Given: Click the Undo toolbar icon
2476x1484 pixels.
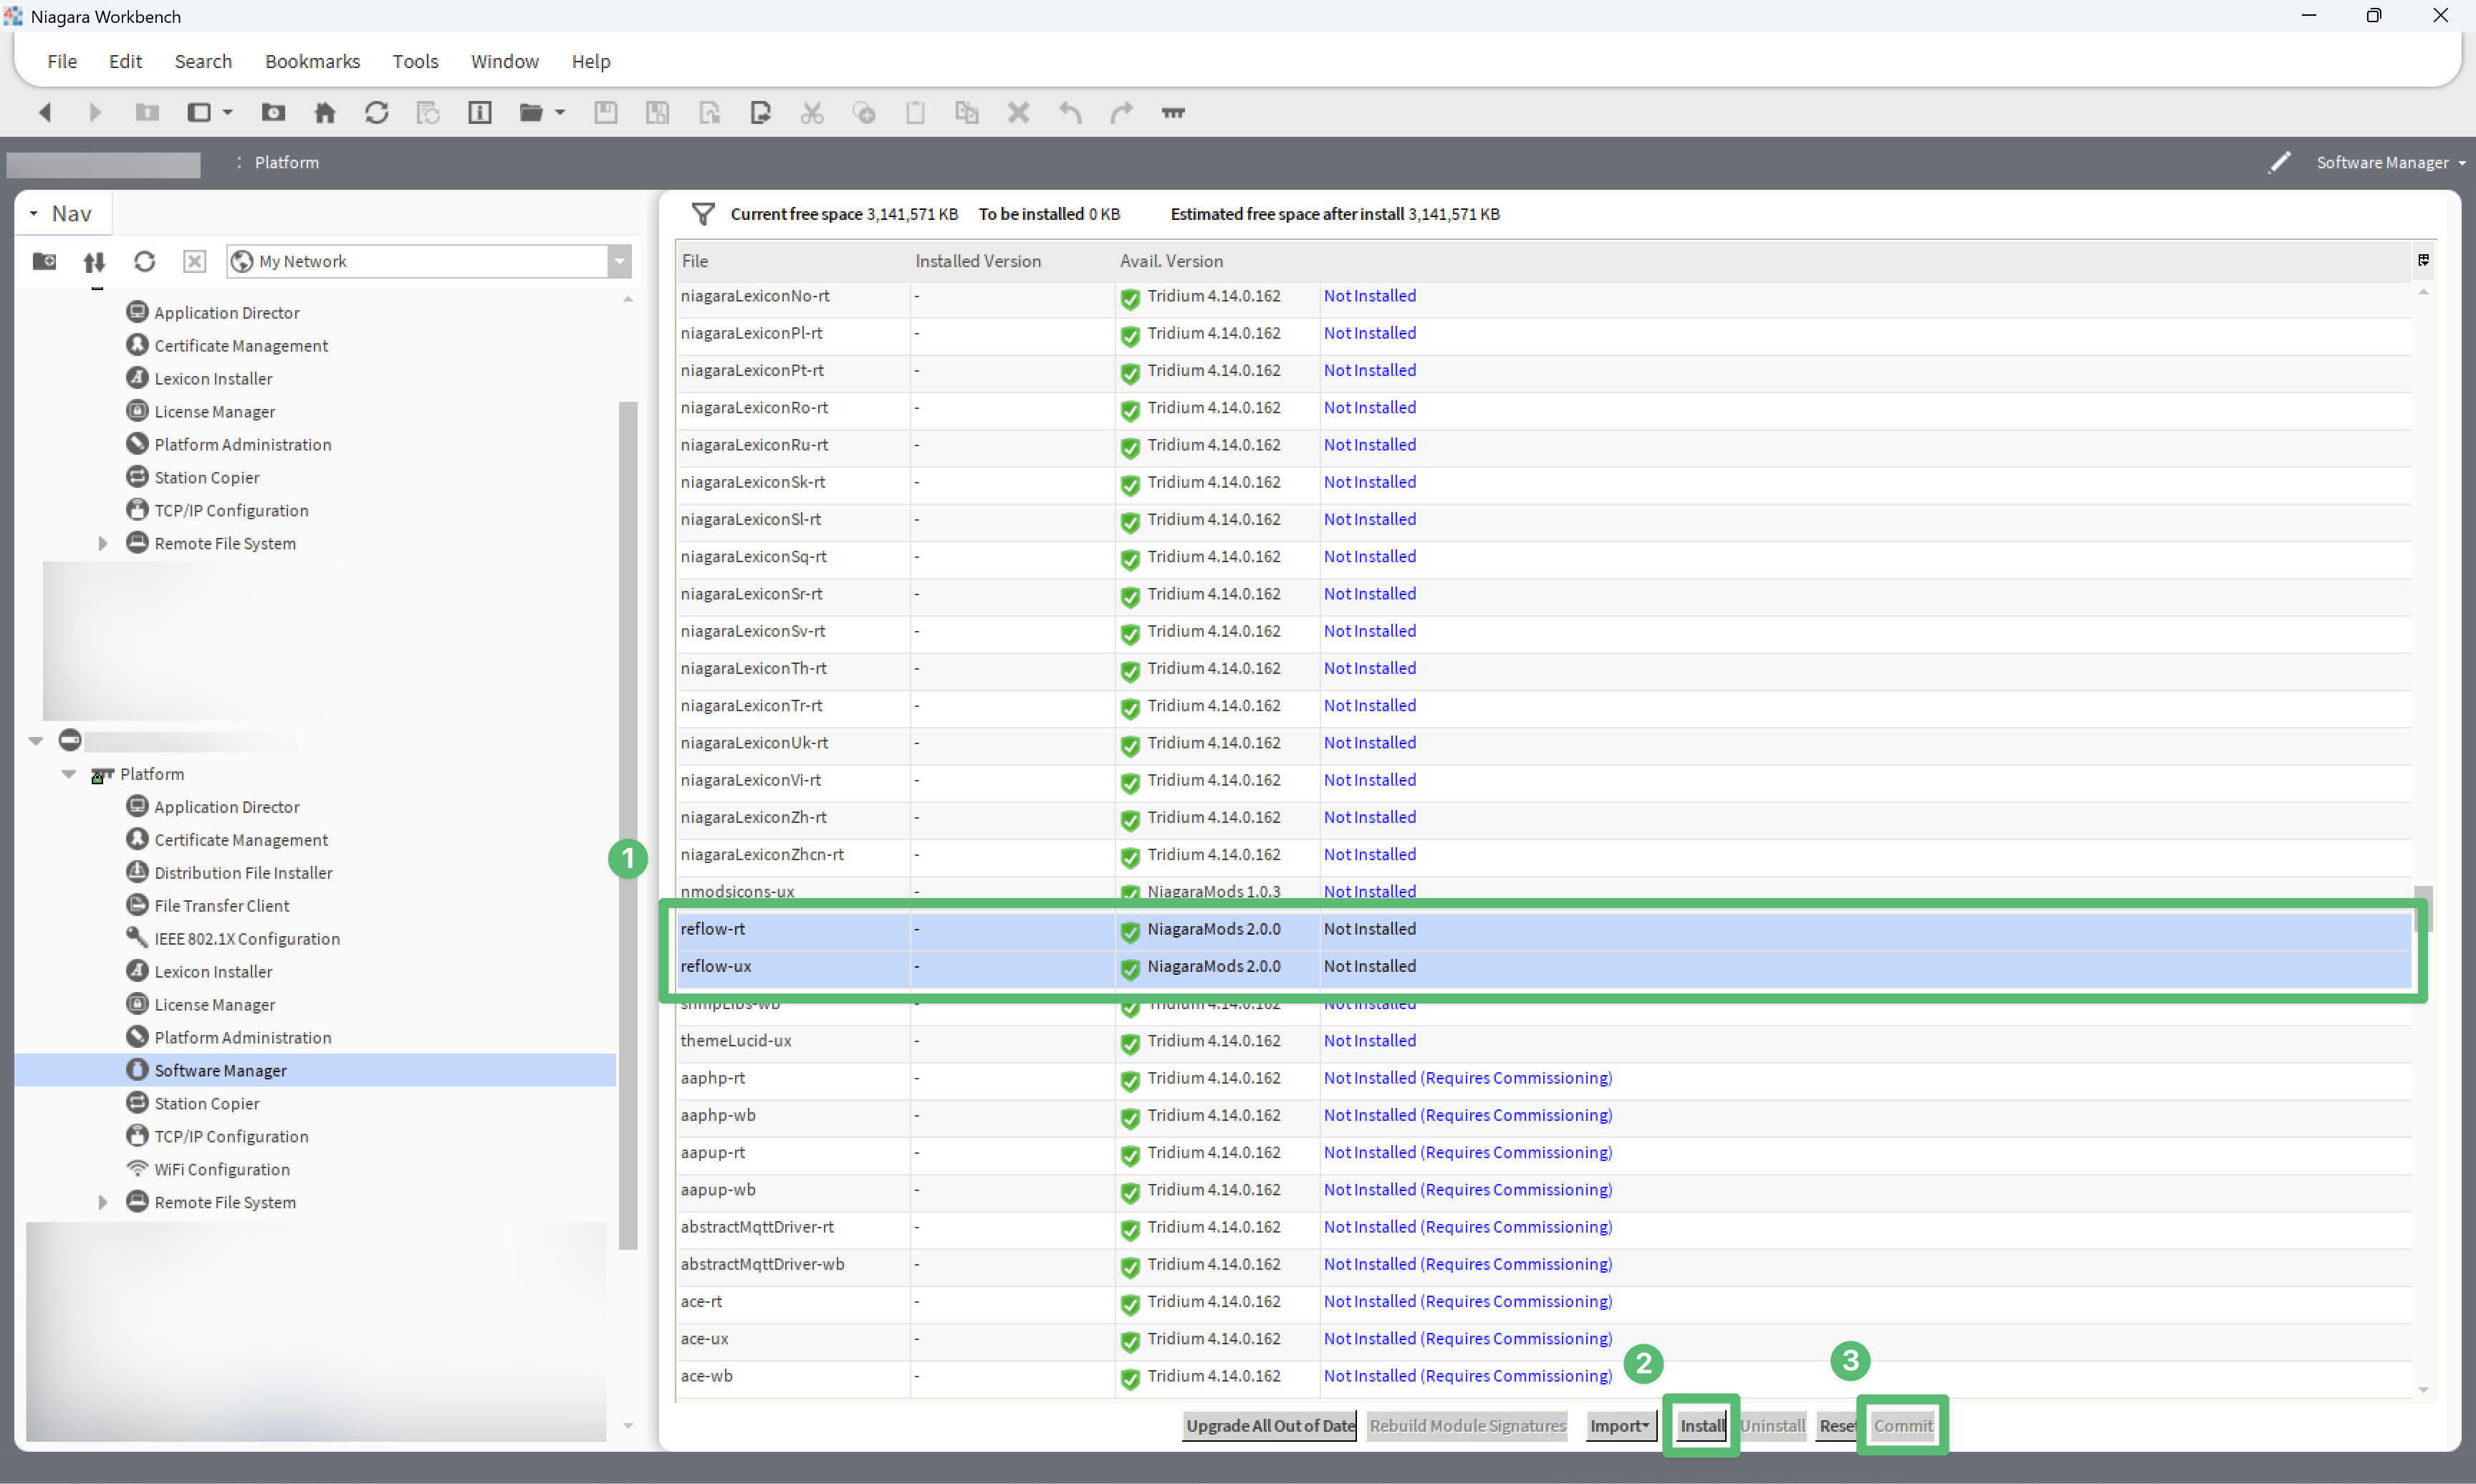Looking at the screenshot, I should point(1070,112).
